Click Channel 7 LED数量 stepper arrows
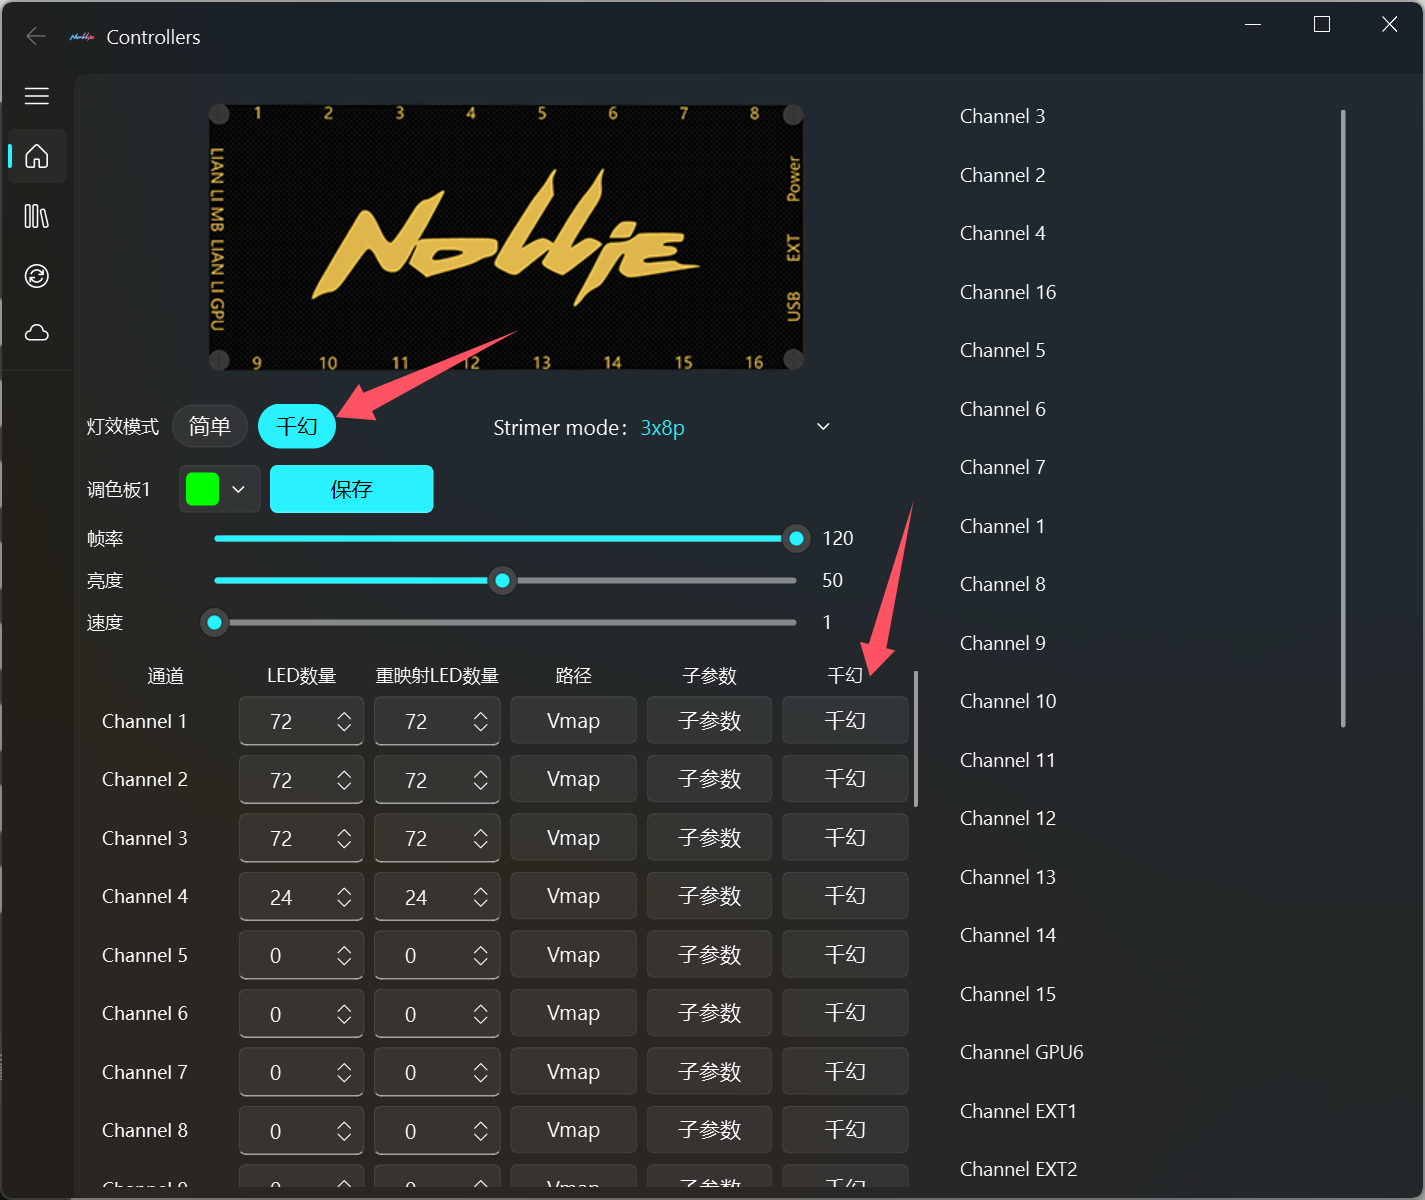The width and height of the screenshot is (1425, 1200). (x=344, y=1072)
